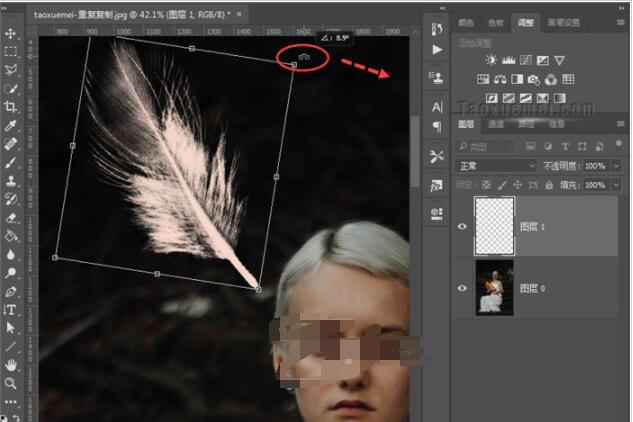
Task: Select the Rectangular Marquee tool
Action: (x=10, y=51)
